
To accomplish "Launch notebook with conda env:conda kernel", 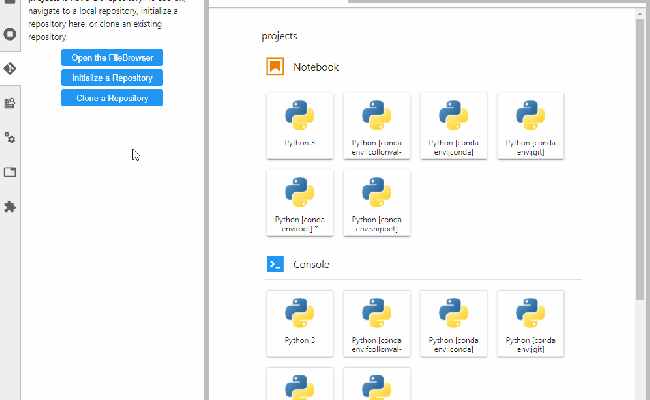I will [x=454, y=126].
